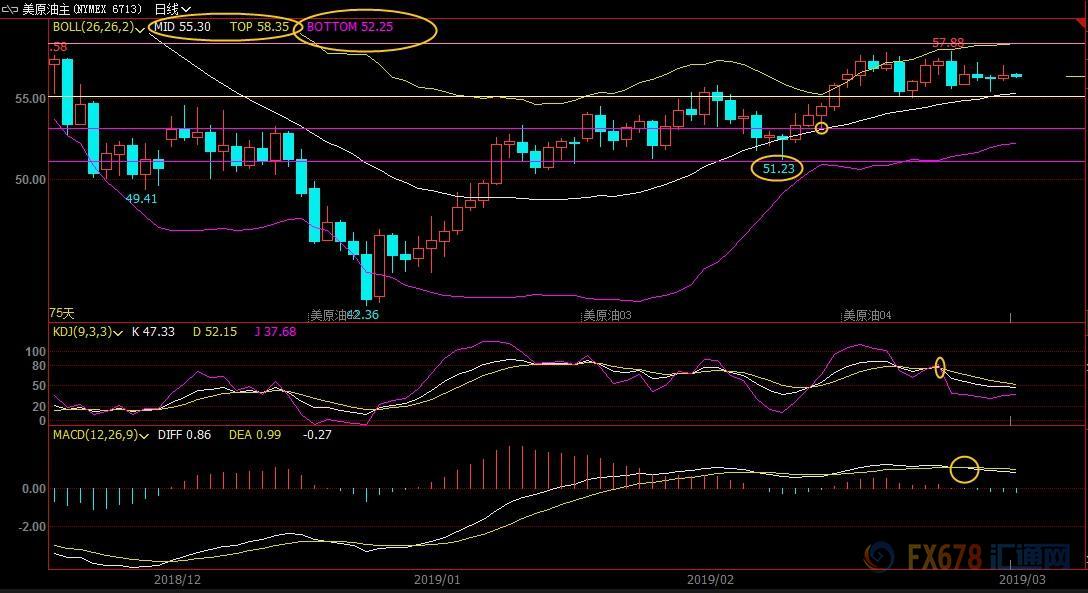Open the 日线 period dropdown
Screen dimensions: 1088x593
172,9
